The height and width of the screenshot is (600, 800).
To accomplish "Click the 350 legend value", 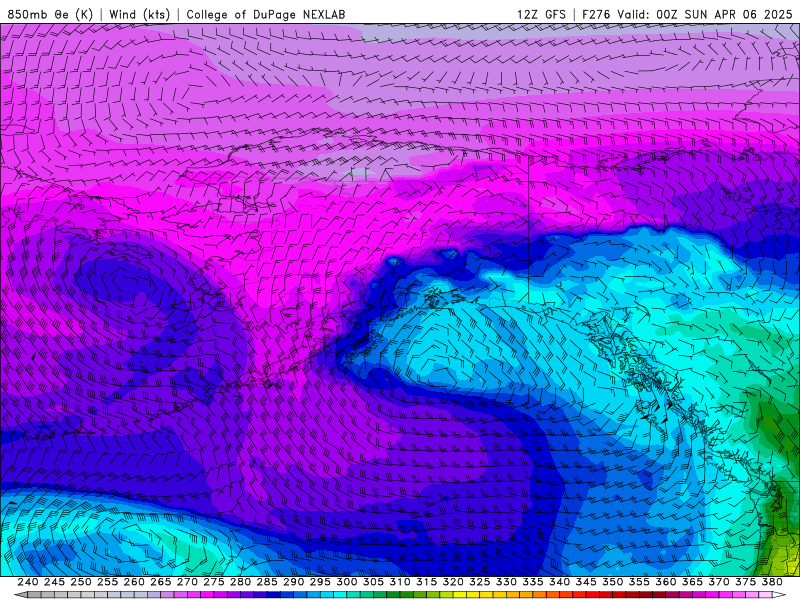I will (612, 582).
